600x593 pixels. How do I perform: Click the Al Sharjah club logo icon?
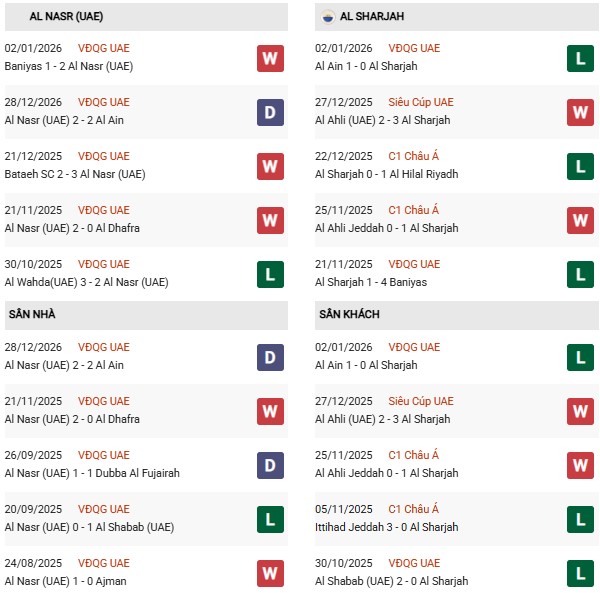328,17
